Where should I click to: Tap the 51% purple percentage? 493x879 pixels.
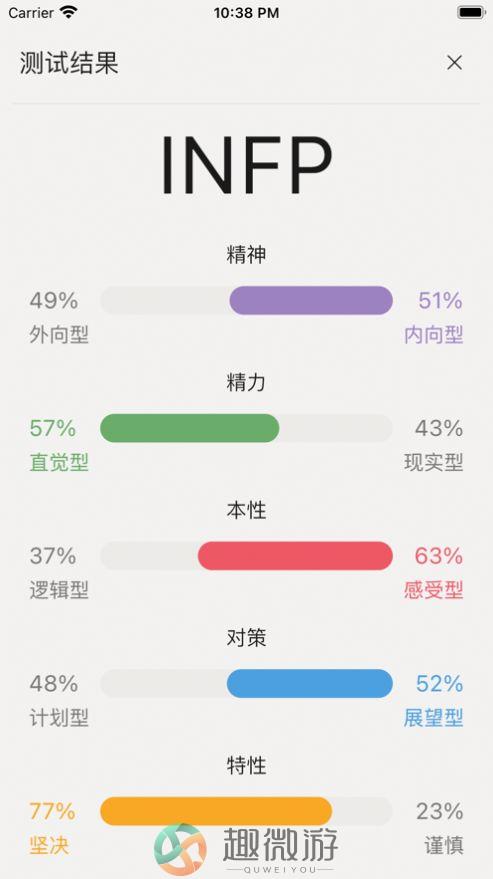tap(440, 301)
